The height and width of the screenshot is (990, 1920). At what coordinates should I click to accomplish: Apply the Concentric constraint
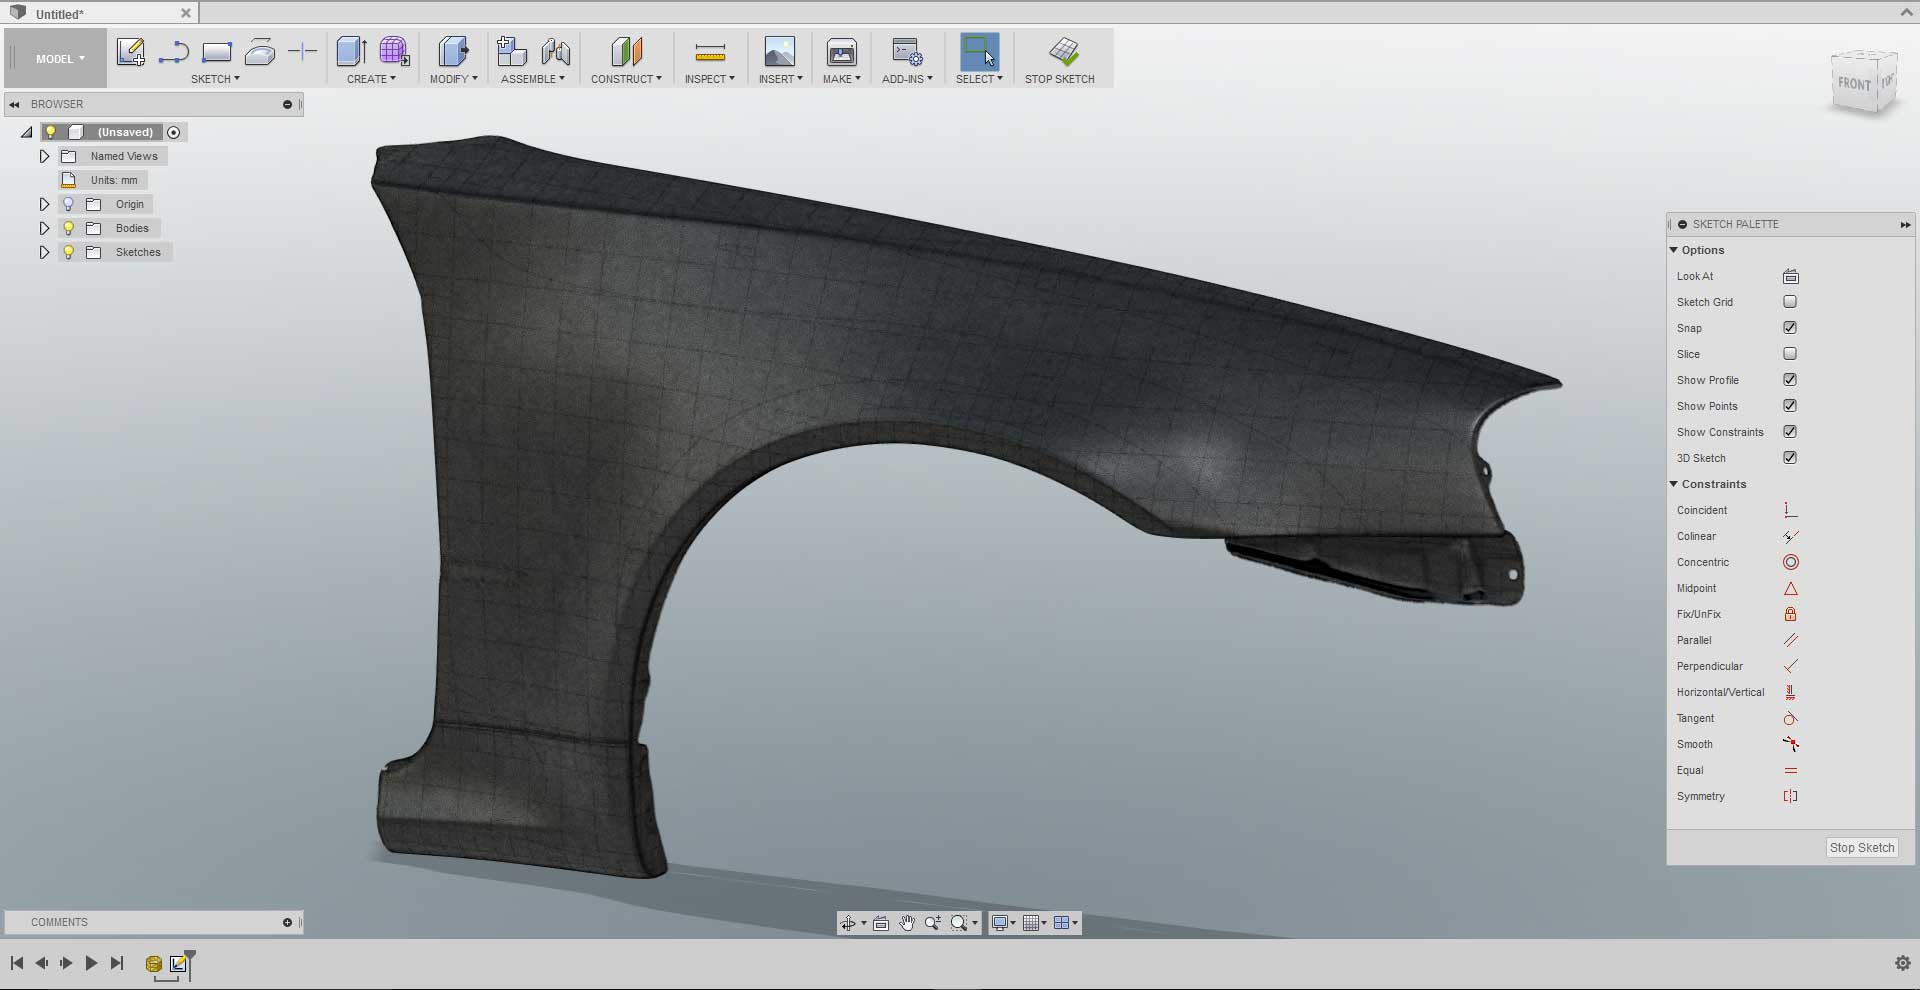pyautogui.click(x=1790, y=562)
